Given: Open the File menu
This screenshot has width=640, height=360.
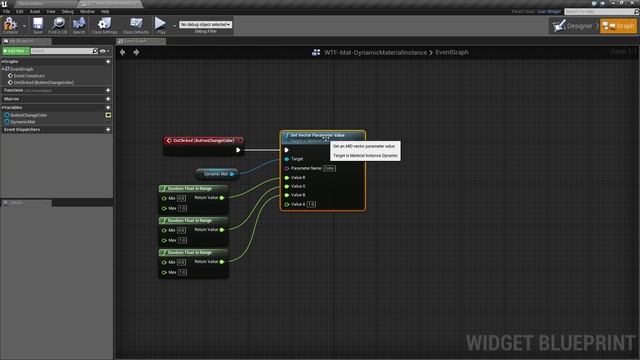Looking at the screenshot, I should [7, 11].
